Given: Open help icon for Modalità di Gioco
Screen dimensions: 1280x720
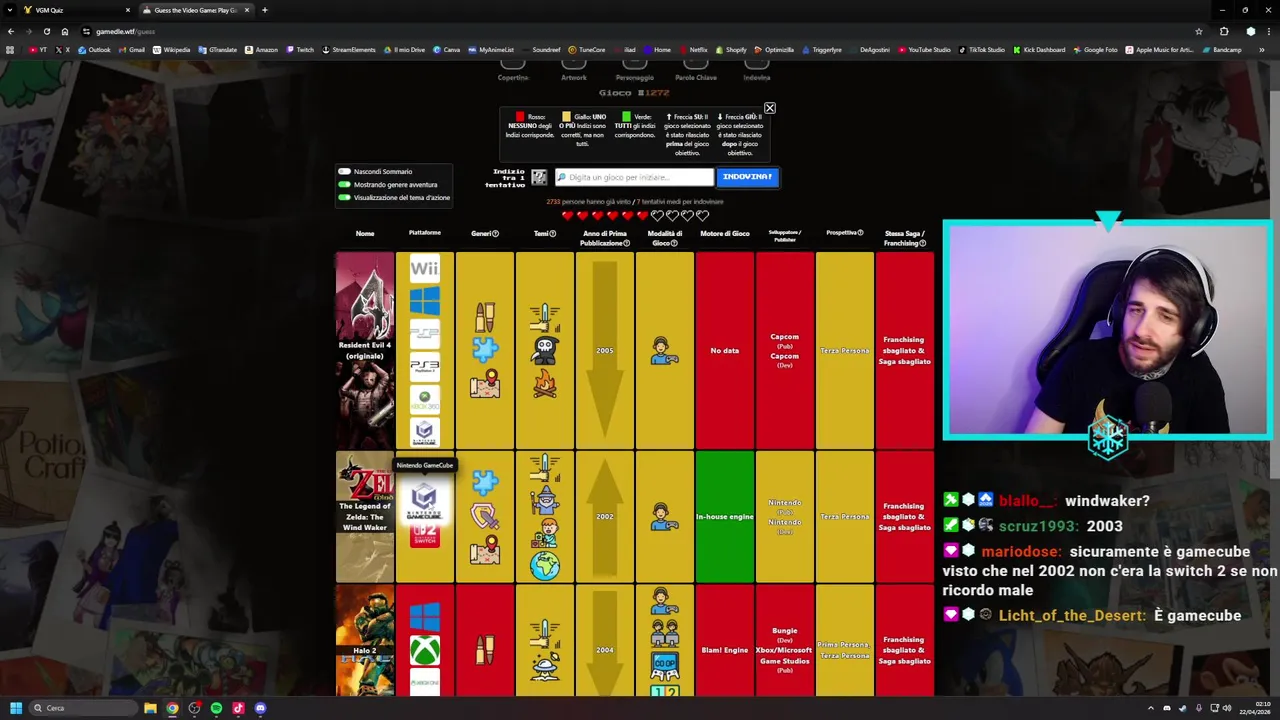Looking at the screenshot, I should [674, 243].
